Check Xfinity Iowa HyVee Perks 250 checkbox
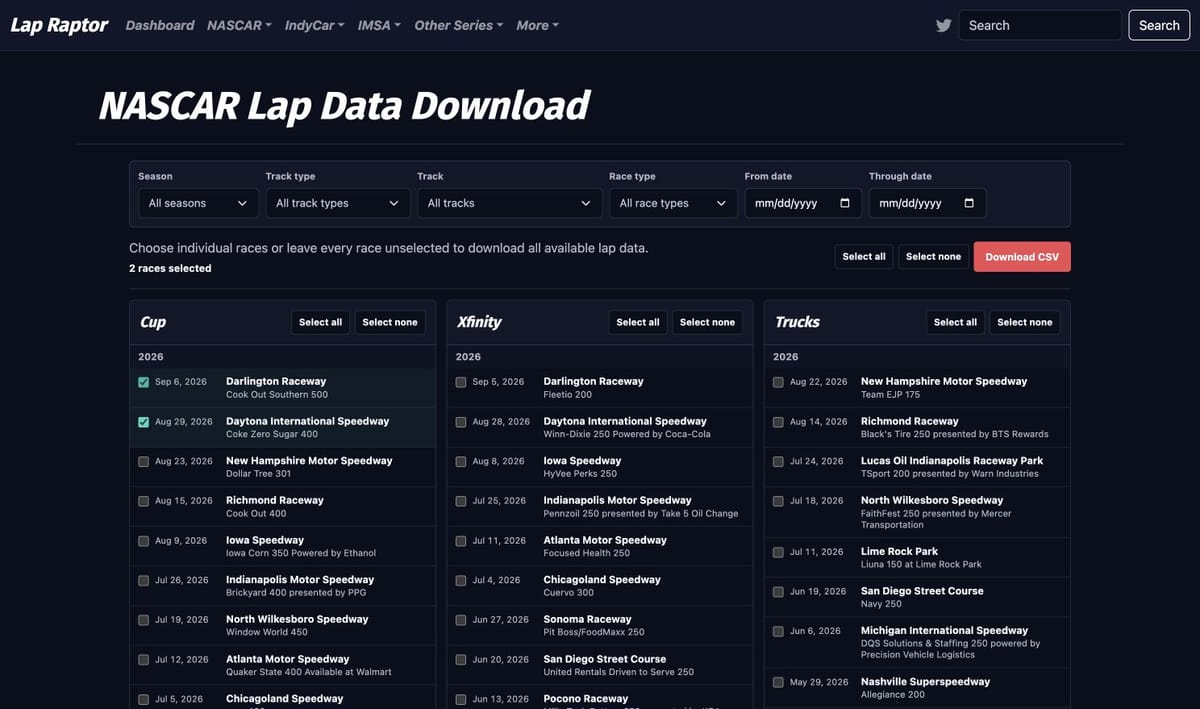This screenshot has width=1200, height=709. [461, 461]
